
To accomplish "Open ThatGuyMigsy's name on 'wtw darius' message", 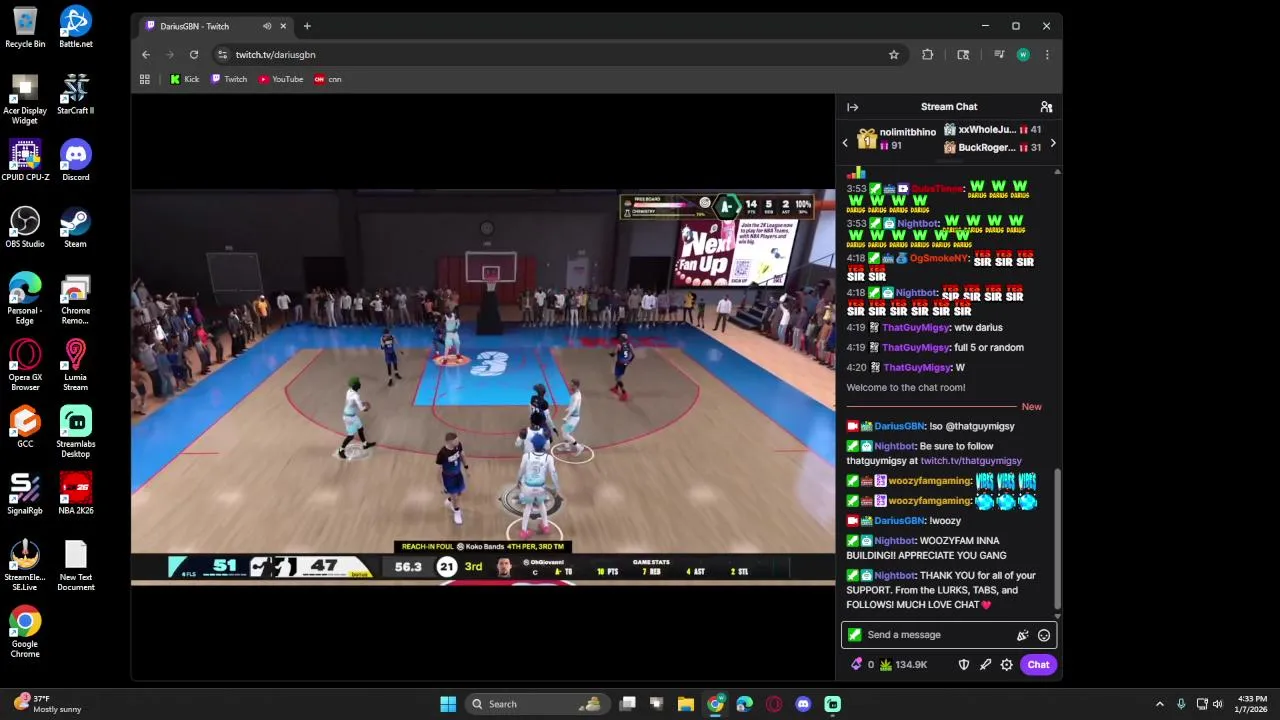I will 916,328.
